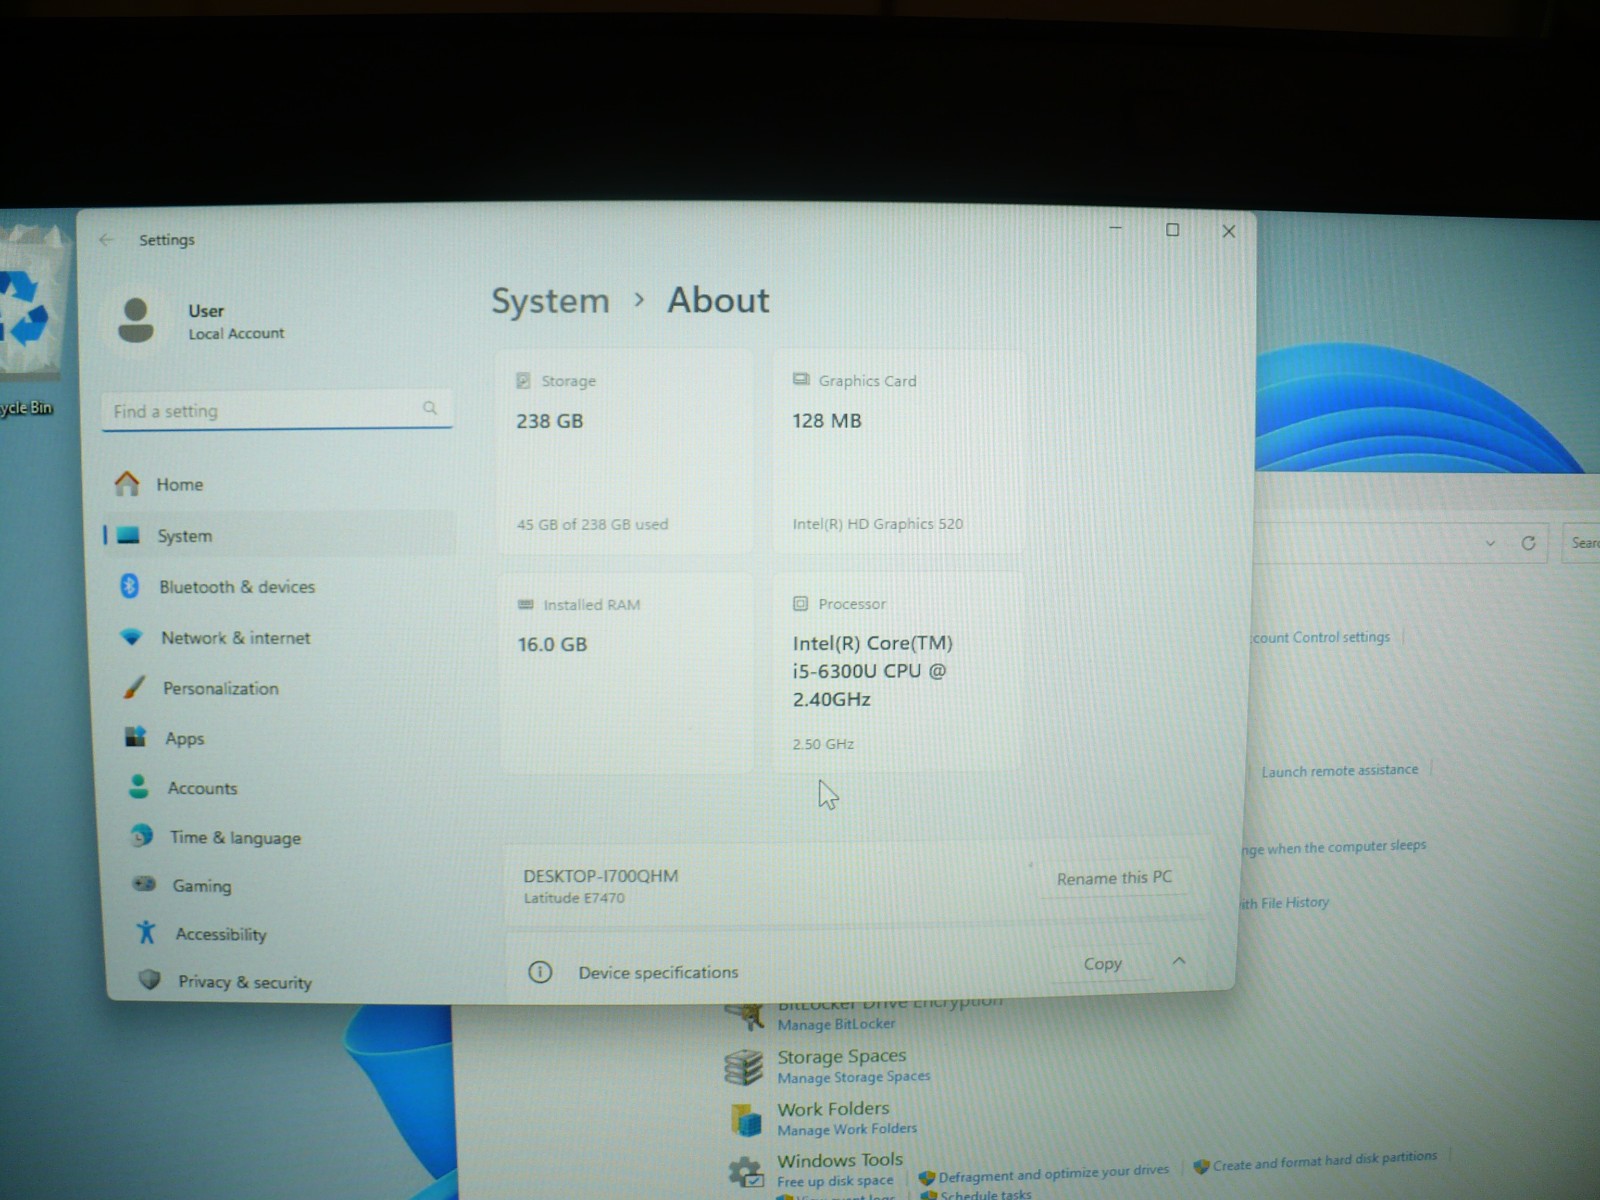Click the Control Panel search box
Viewport: 1600px width, 1200px height.
click(x=1581, y=542)
